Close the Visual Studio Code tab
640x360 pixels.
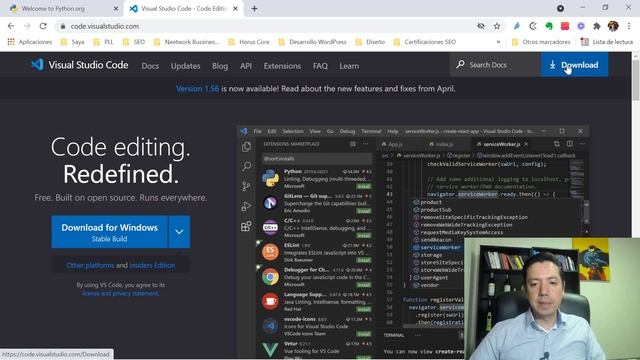[236, 8]
